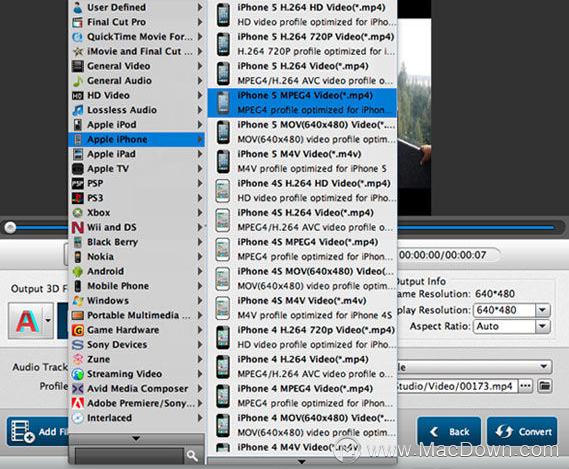This screenshot has width=569, height=469.
Task: Click the QuickTime Movie Format icon
Action: 78,37
